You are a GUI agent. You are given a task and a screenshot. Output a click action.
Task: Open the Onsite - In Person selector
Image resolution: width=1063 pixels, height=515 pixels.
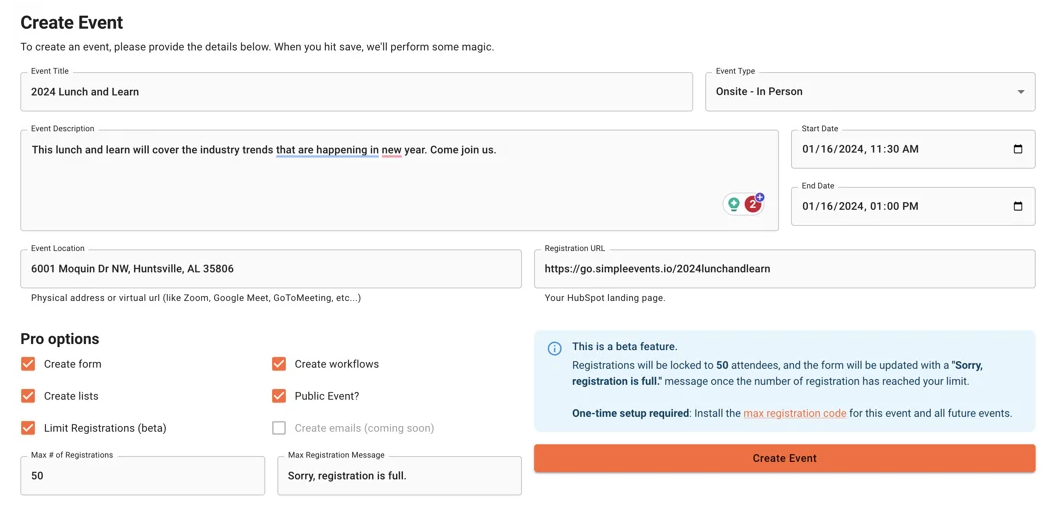point(860,92)
